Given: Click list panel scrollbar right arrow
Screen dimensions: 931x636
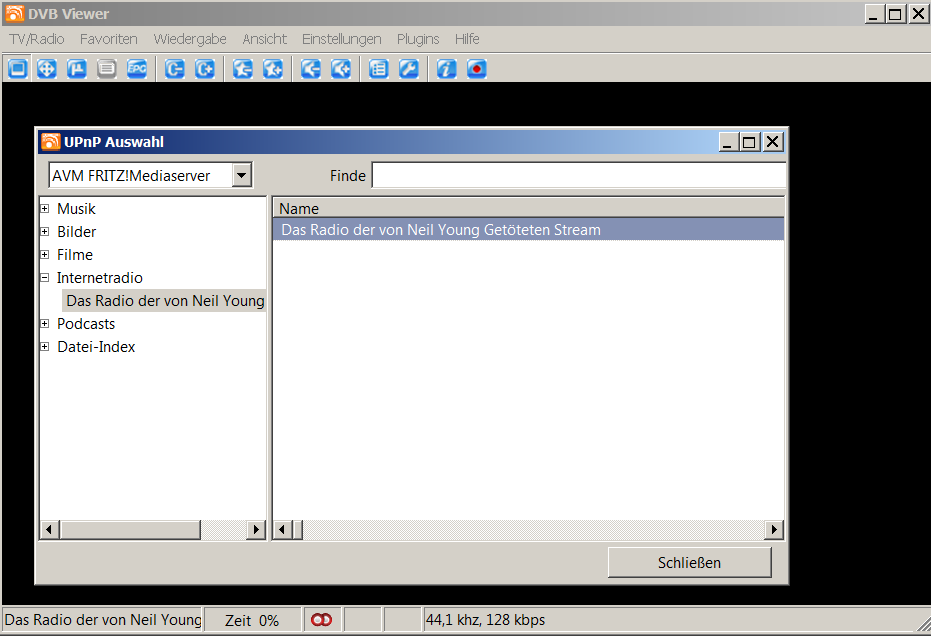Looking at the screenshot, I should pyautogui.click(x=774, y=529).
